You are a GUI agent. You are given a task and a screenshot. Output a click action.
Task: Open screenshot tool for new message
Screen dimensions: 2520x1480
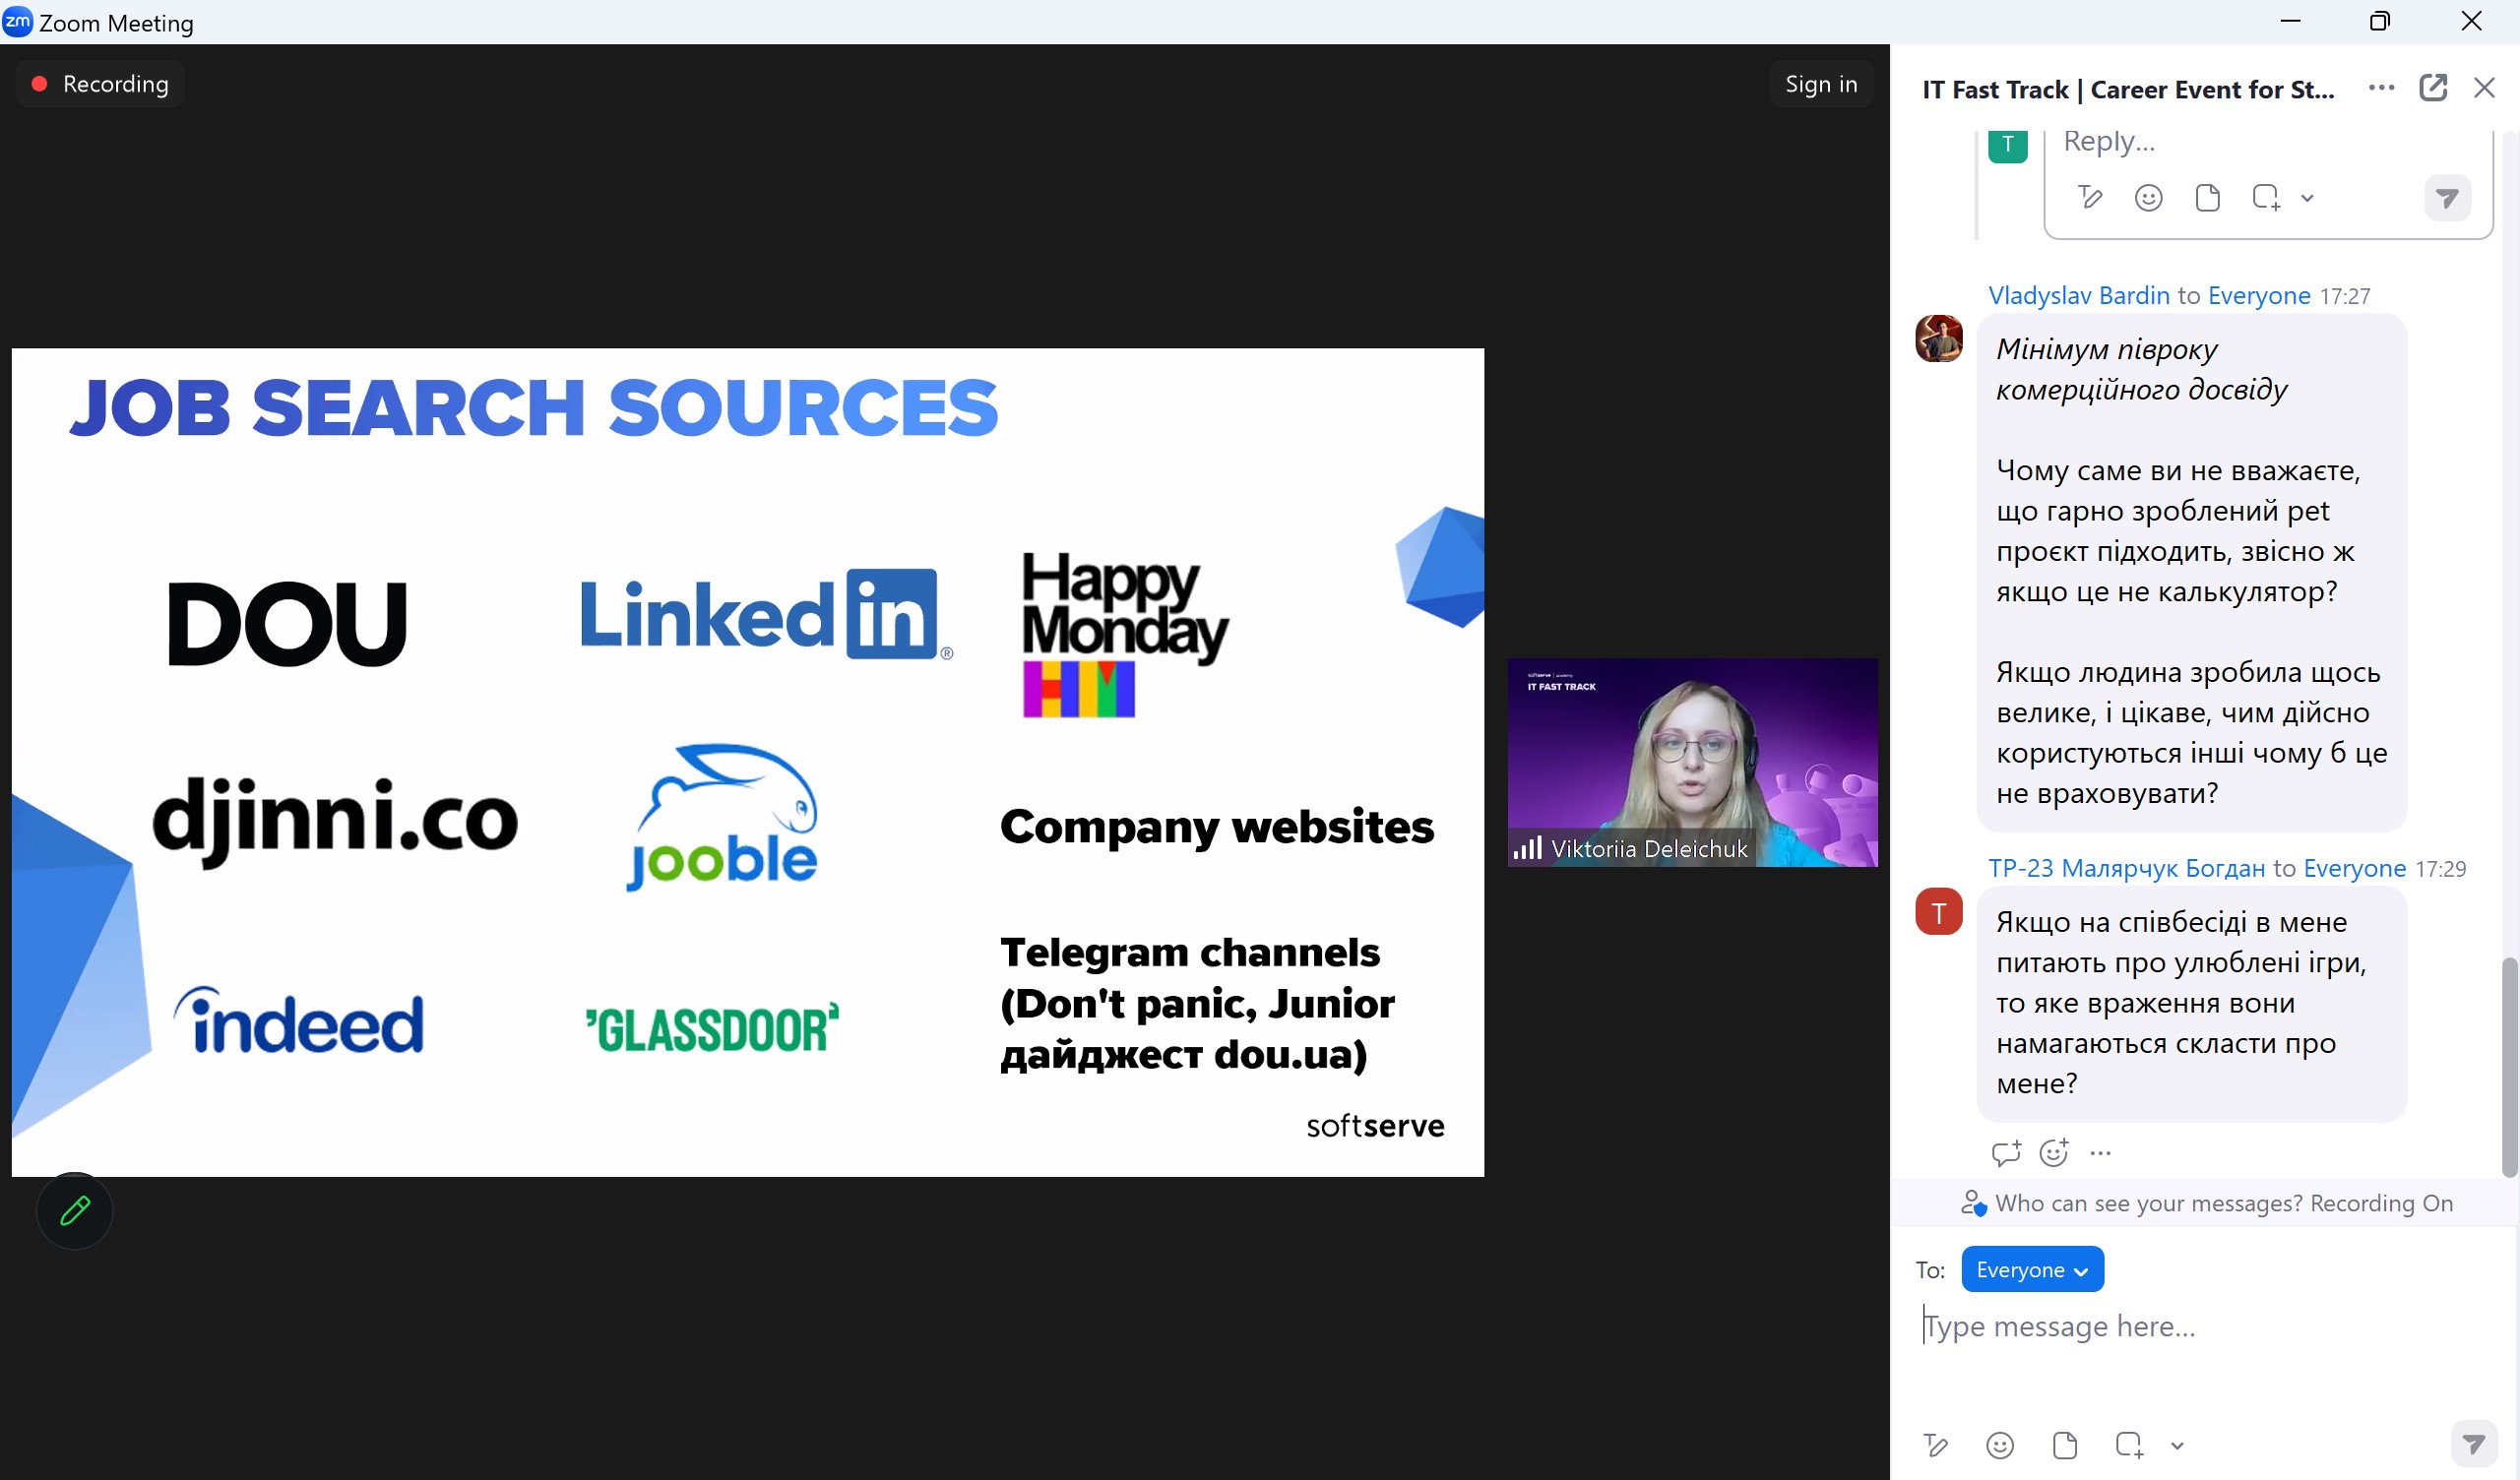point(2129,1445)
